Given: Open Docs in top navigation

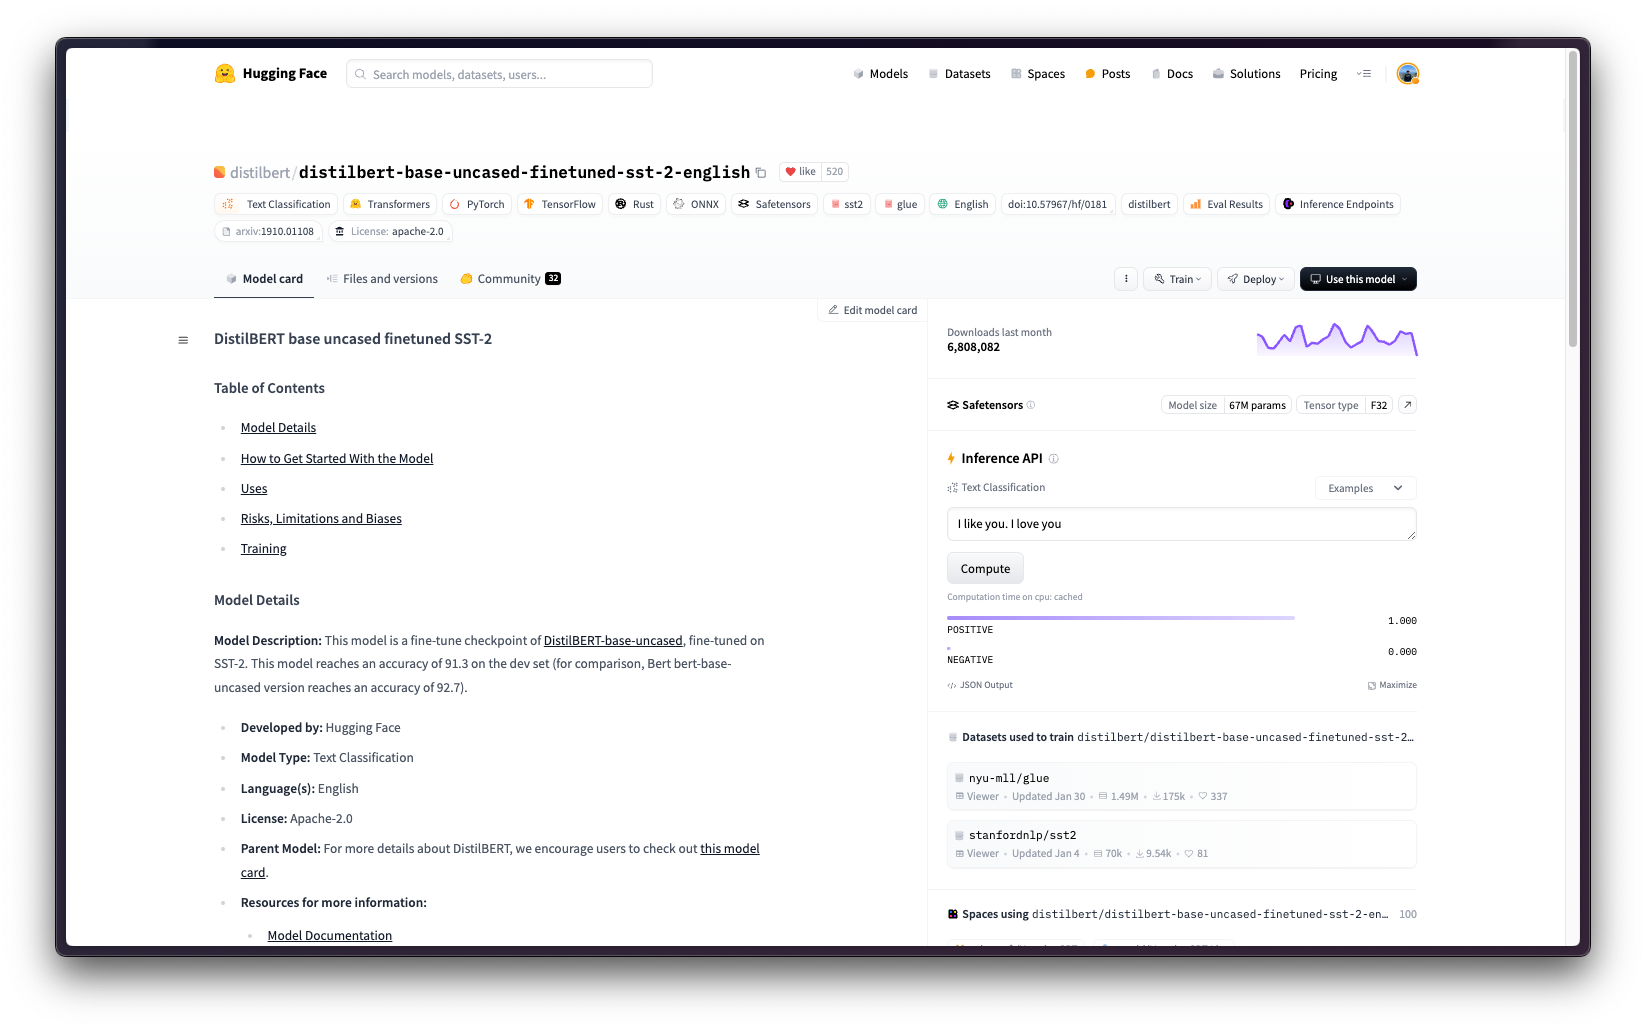Looking at the screenshot, I should [x=1172, y=74].
